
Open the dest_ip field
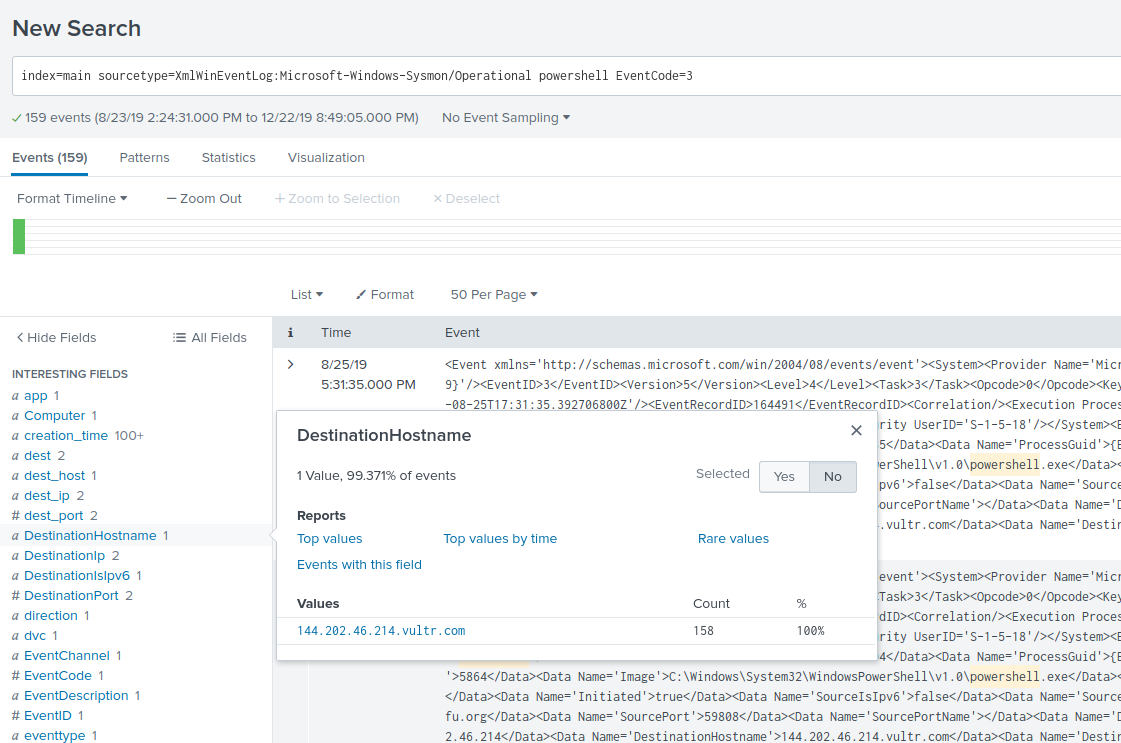[x=46, y=496]
